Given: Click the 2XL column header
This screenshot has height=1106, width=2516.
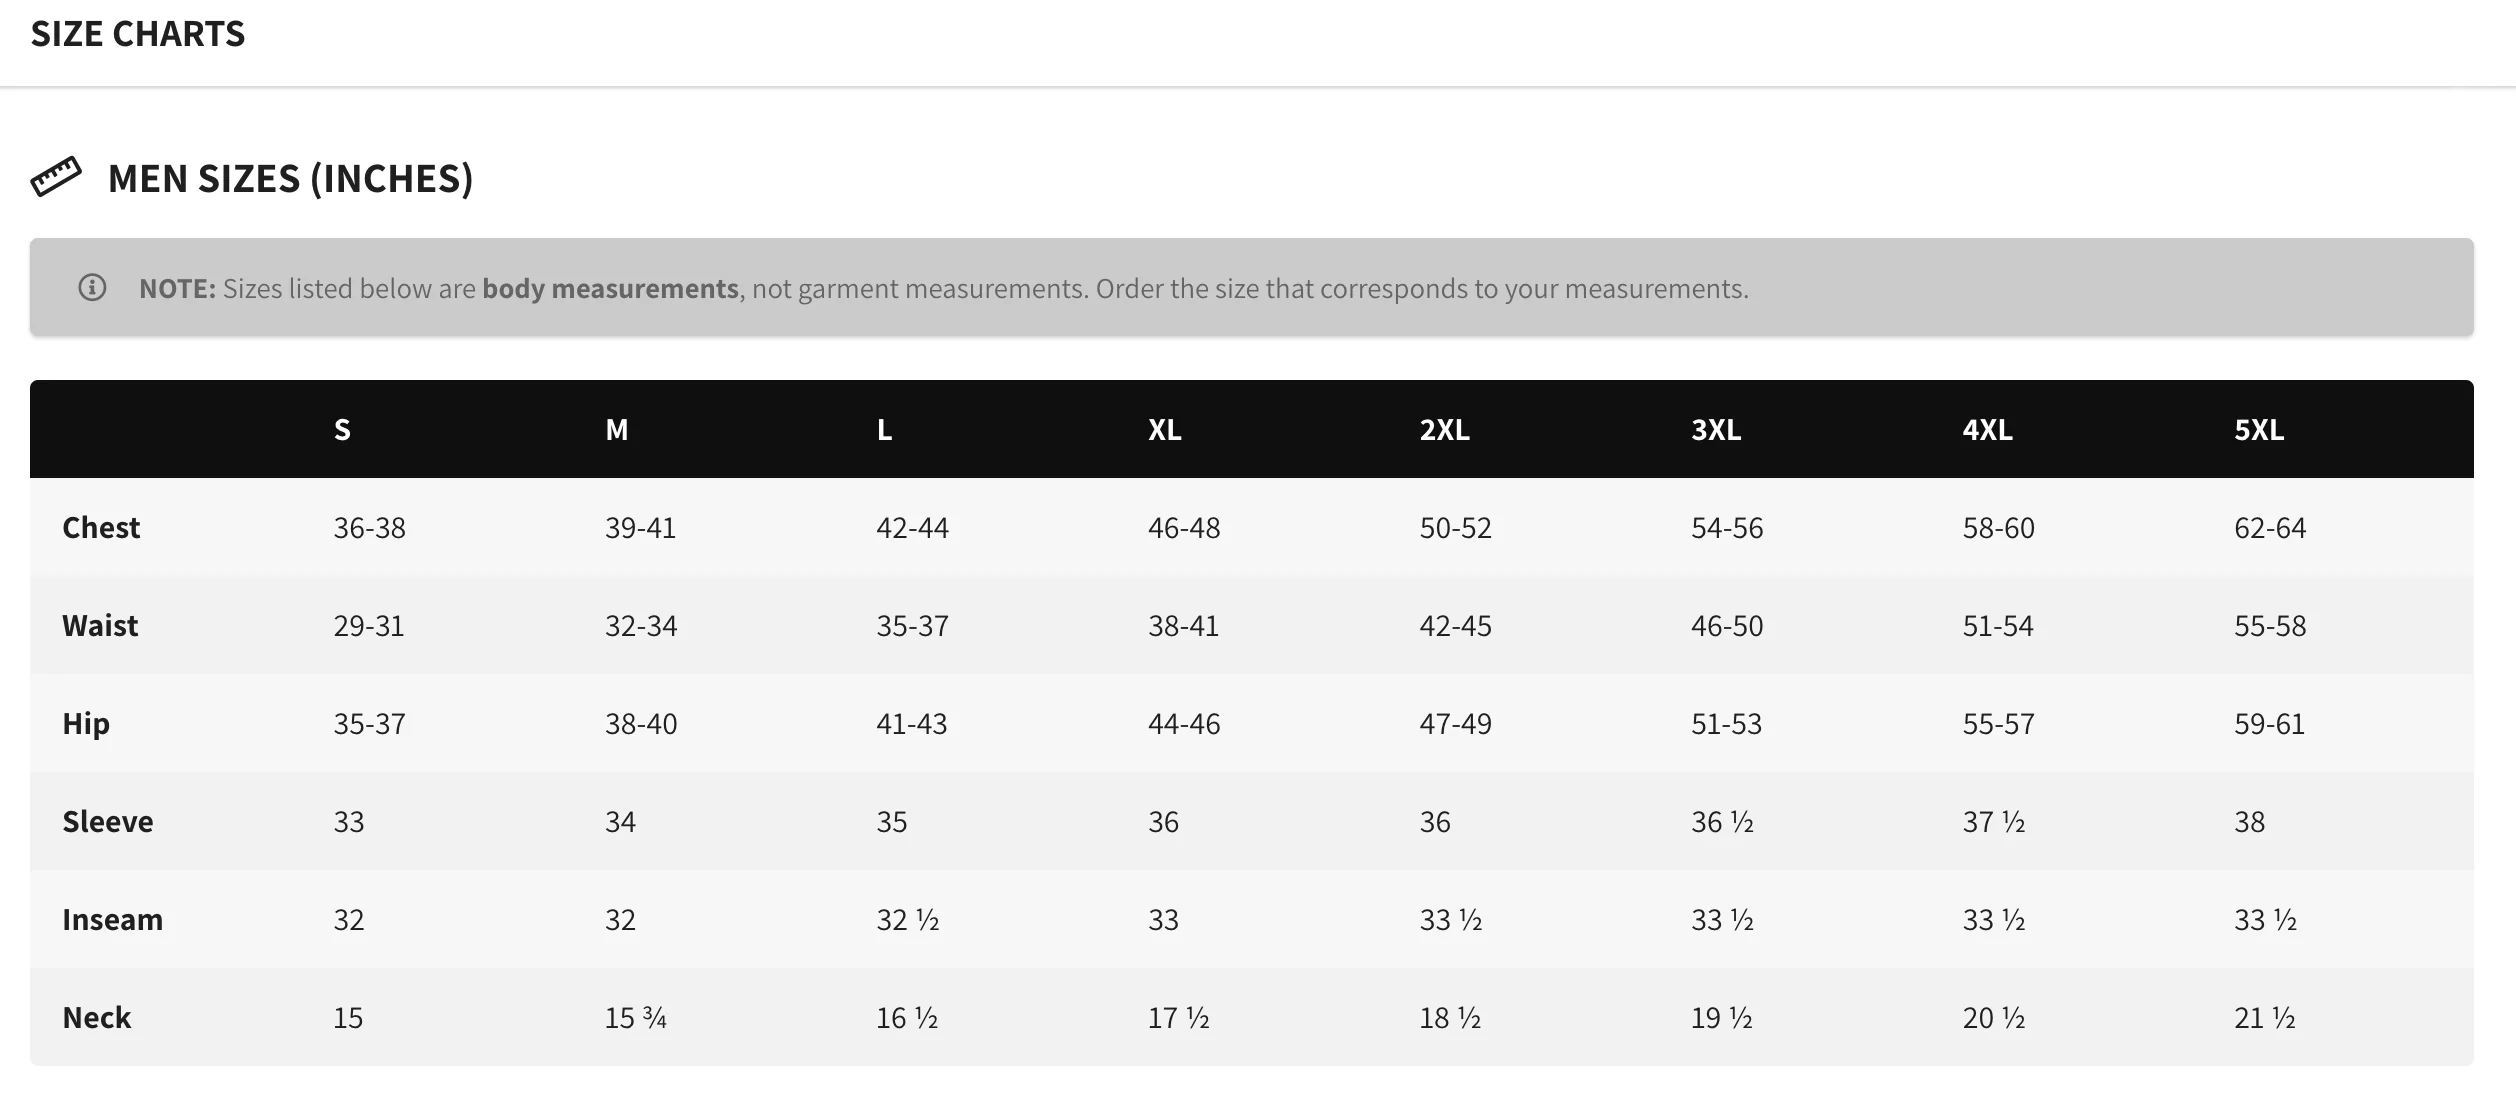Looking at the screenshot, I should (1445, 430).
